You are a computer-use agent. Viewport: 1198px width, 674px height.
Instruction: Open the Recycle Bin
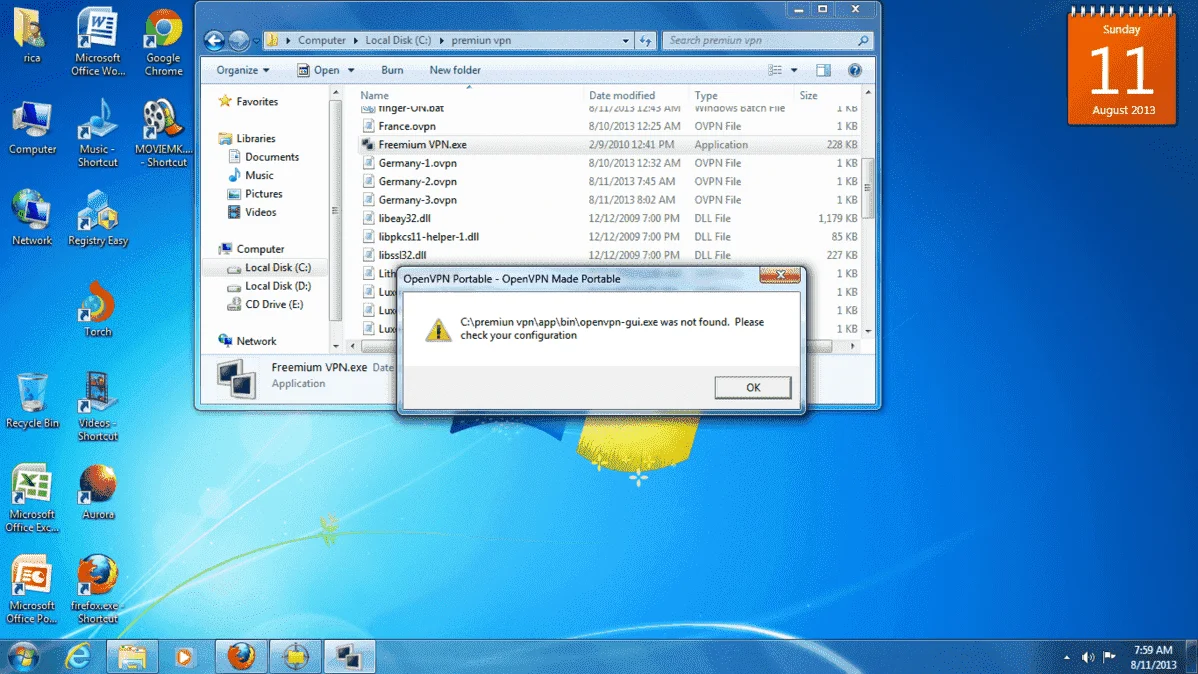tap(32, 400)
